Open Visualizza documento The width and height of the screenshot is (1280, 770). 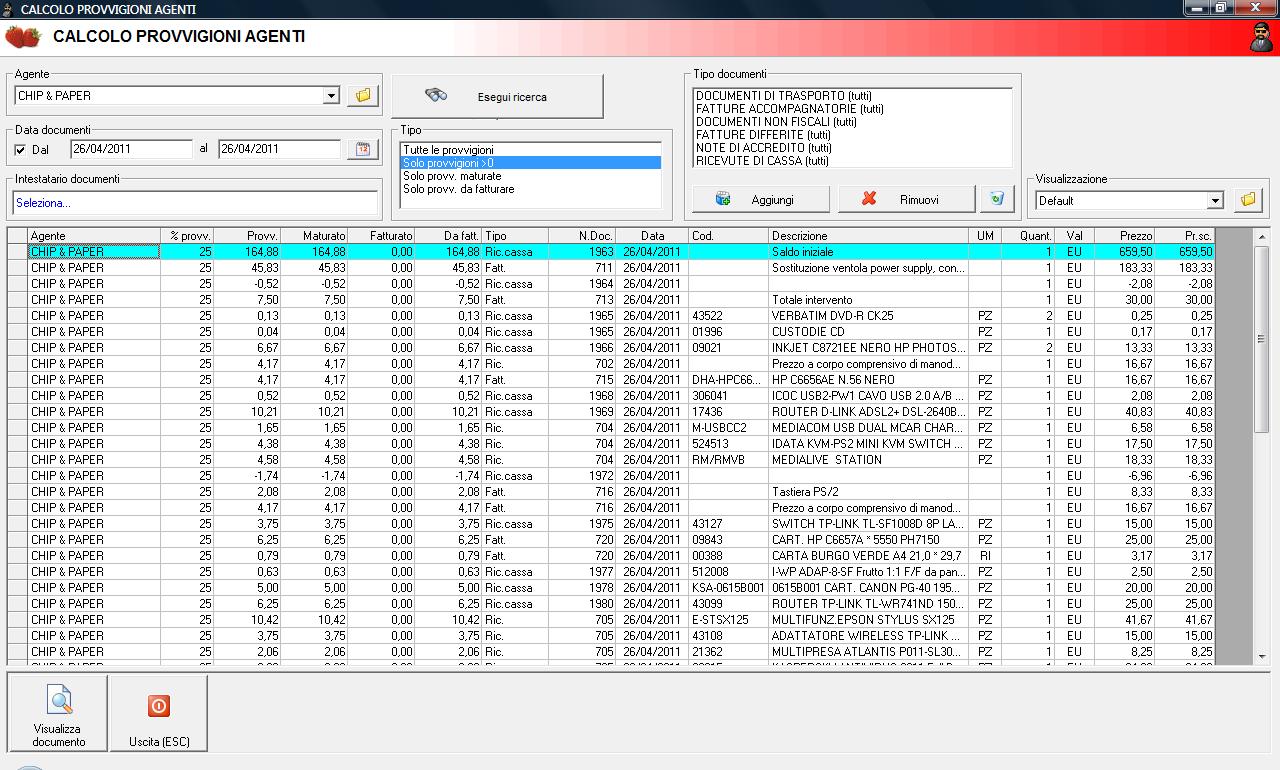click(x=59, y=714)
